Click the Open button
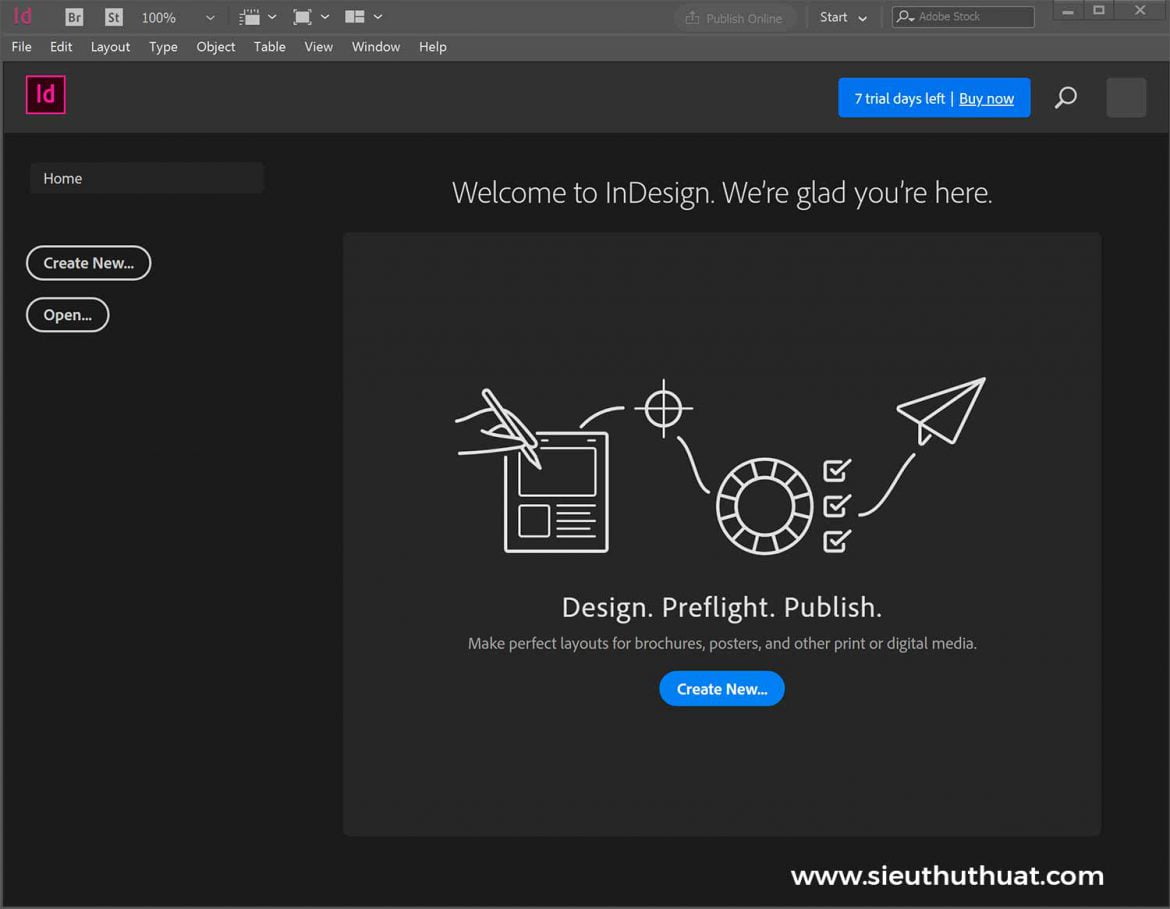Screen dimensions: 1170x909 click(x=67, y=314)
